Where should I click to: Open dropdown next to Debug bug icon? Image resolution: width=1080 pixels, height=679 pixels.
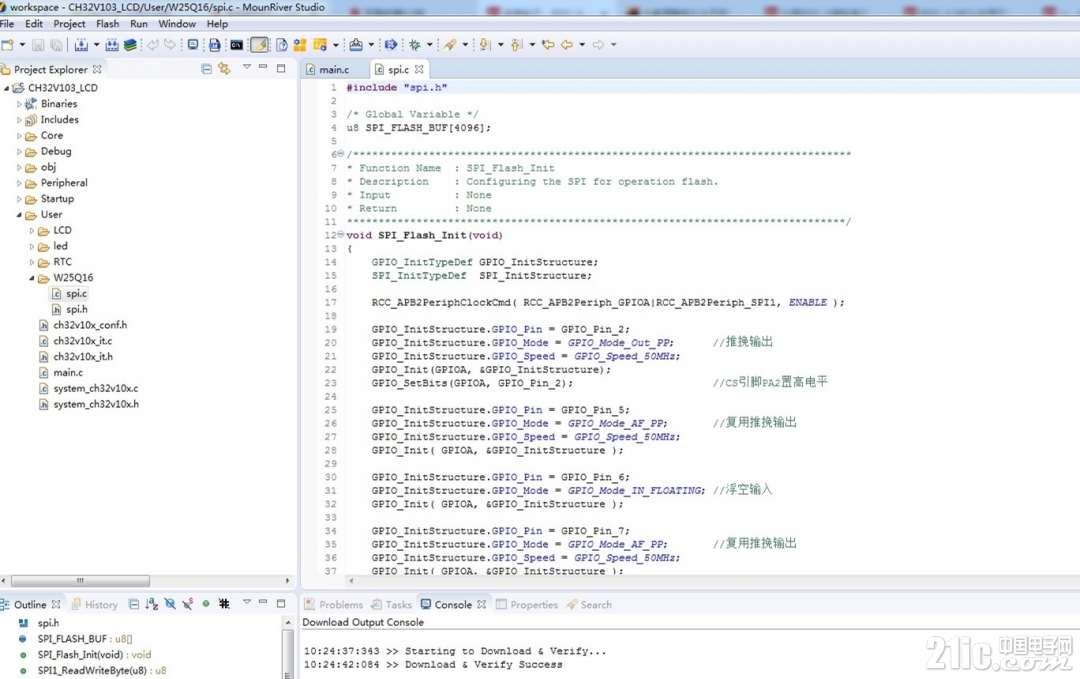point(430,45)
